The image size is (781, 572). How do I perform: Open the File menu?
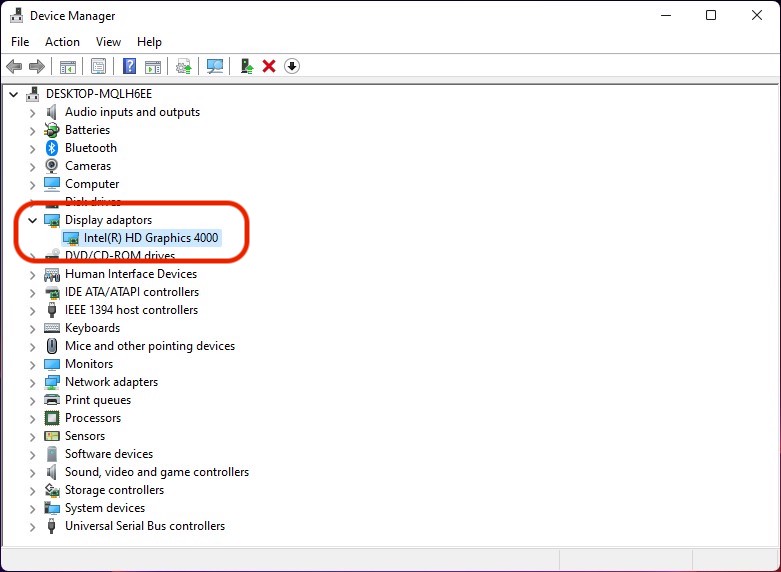20,42
